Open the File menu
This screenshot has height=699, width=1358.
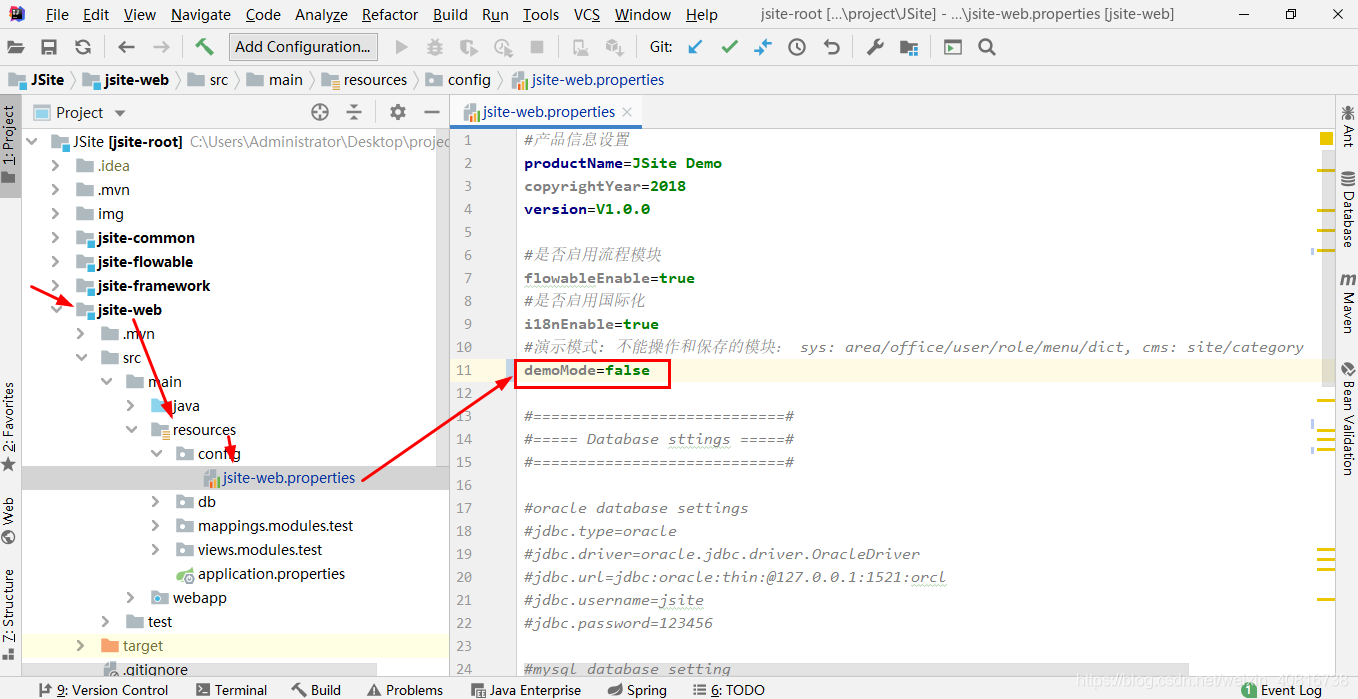coord(57,14)
